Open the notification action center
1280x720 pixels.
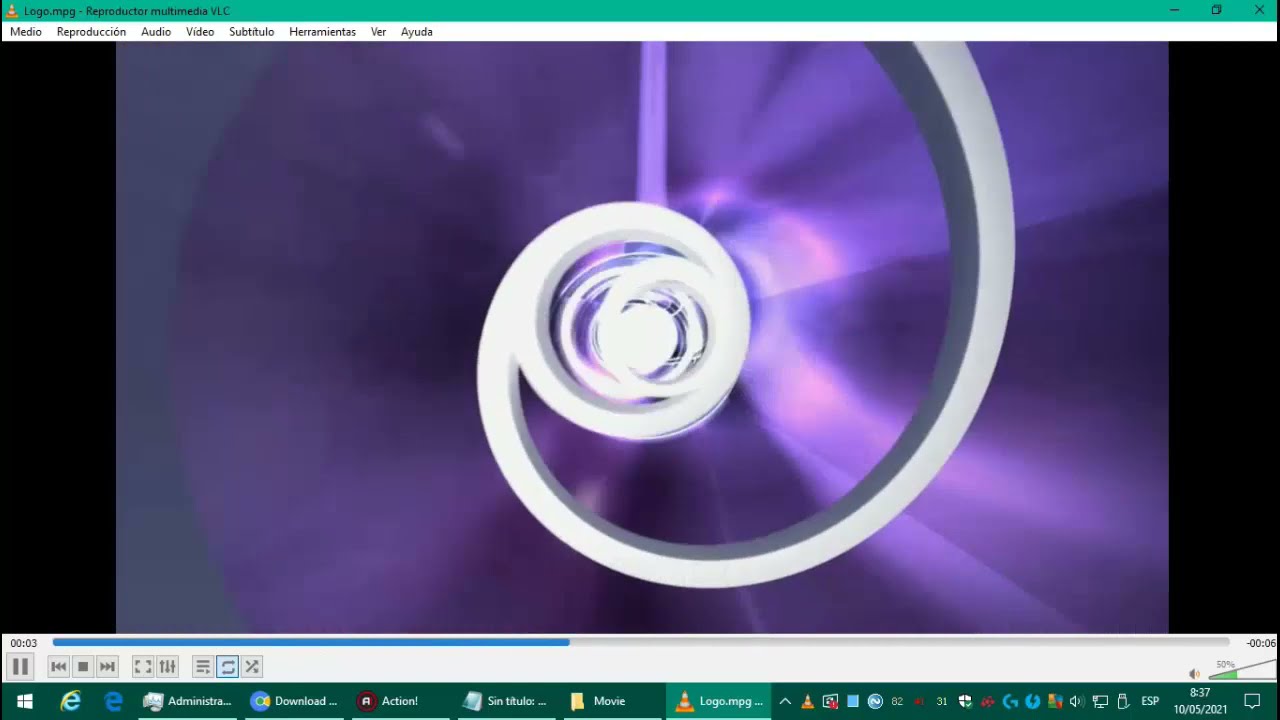(x=1253, y=701)
